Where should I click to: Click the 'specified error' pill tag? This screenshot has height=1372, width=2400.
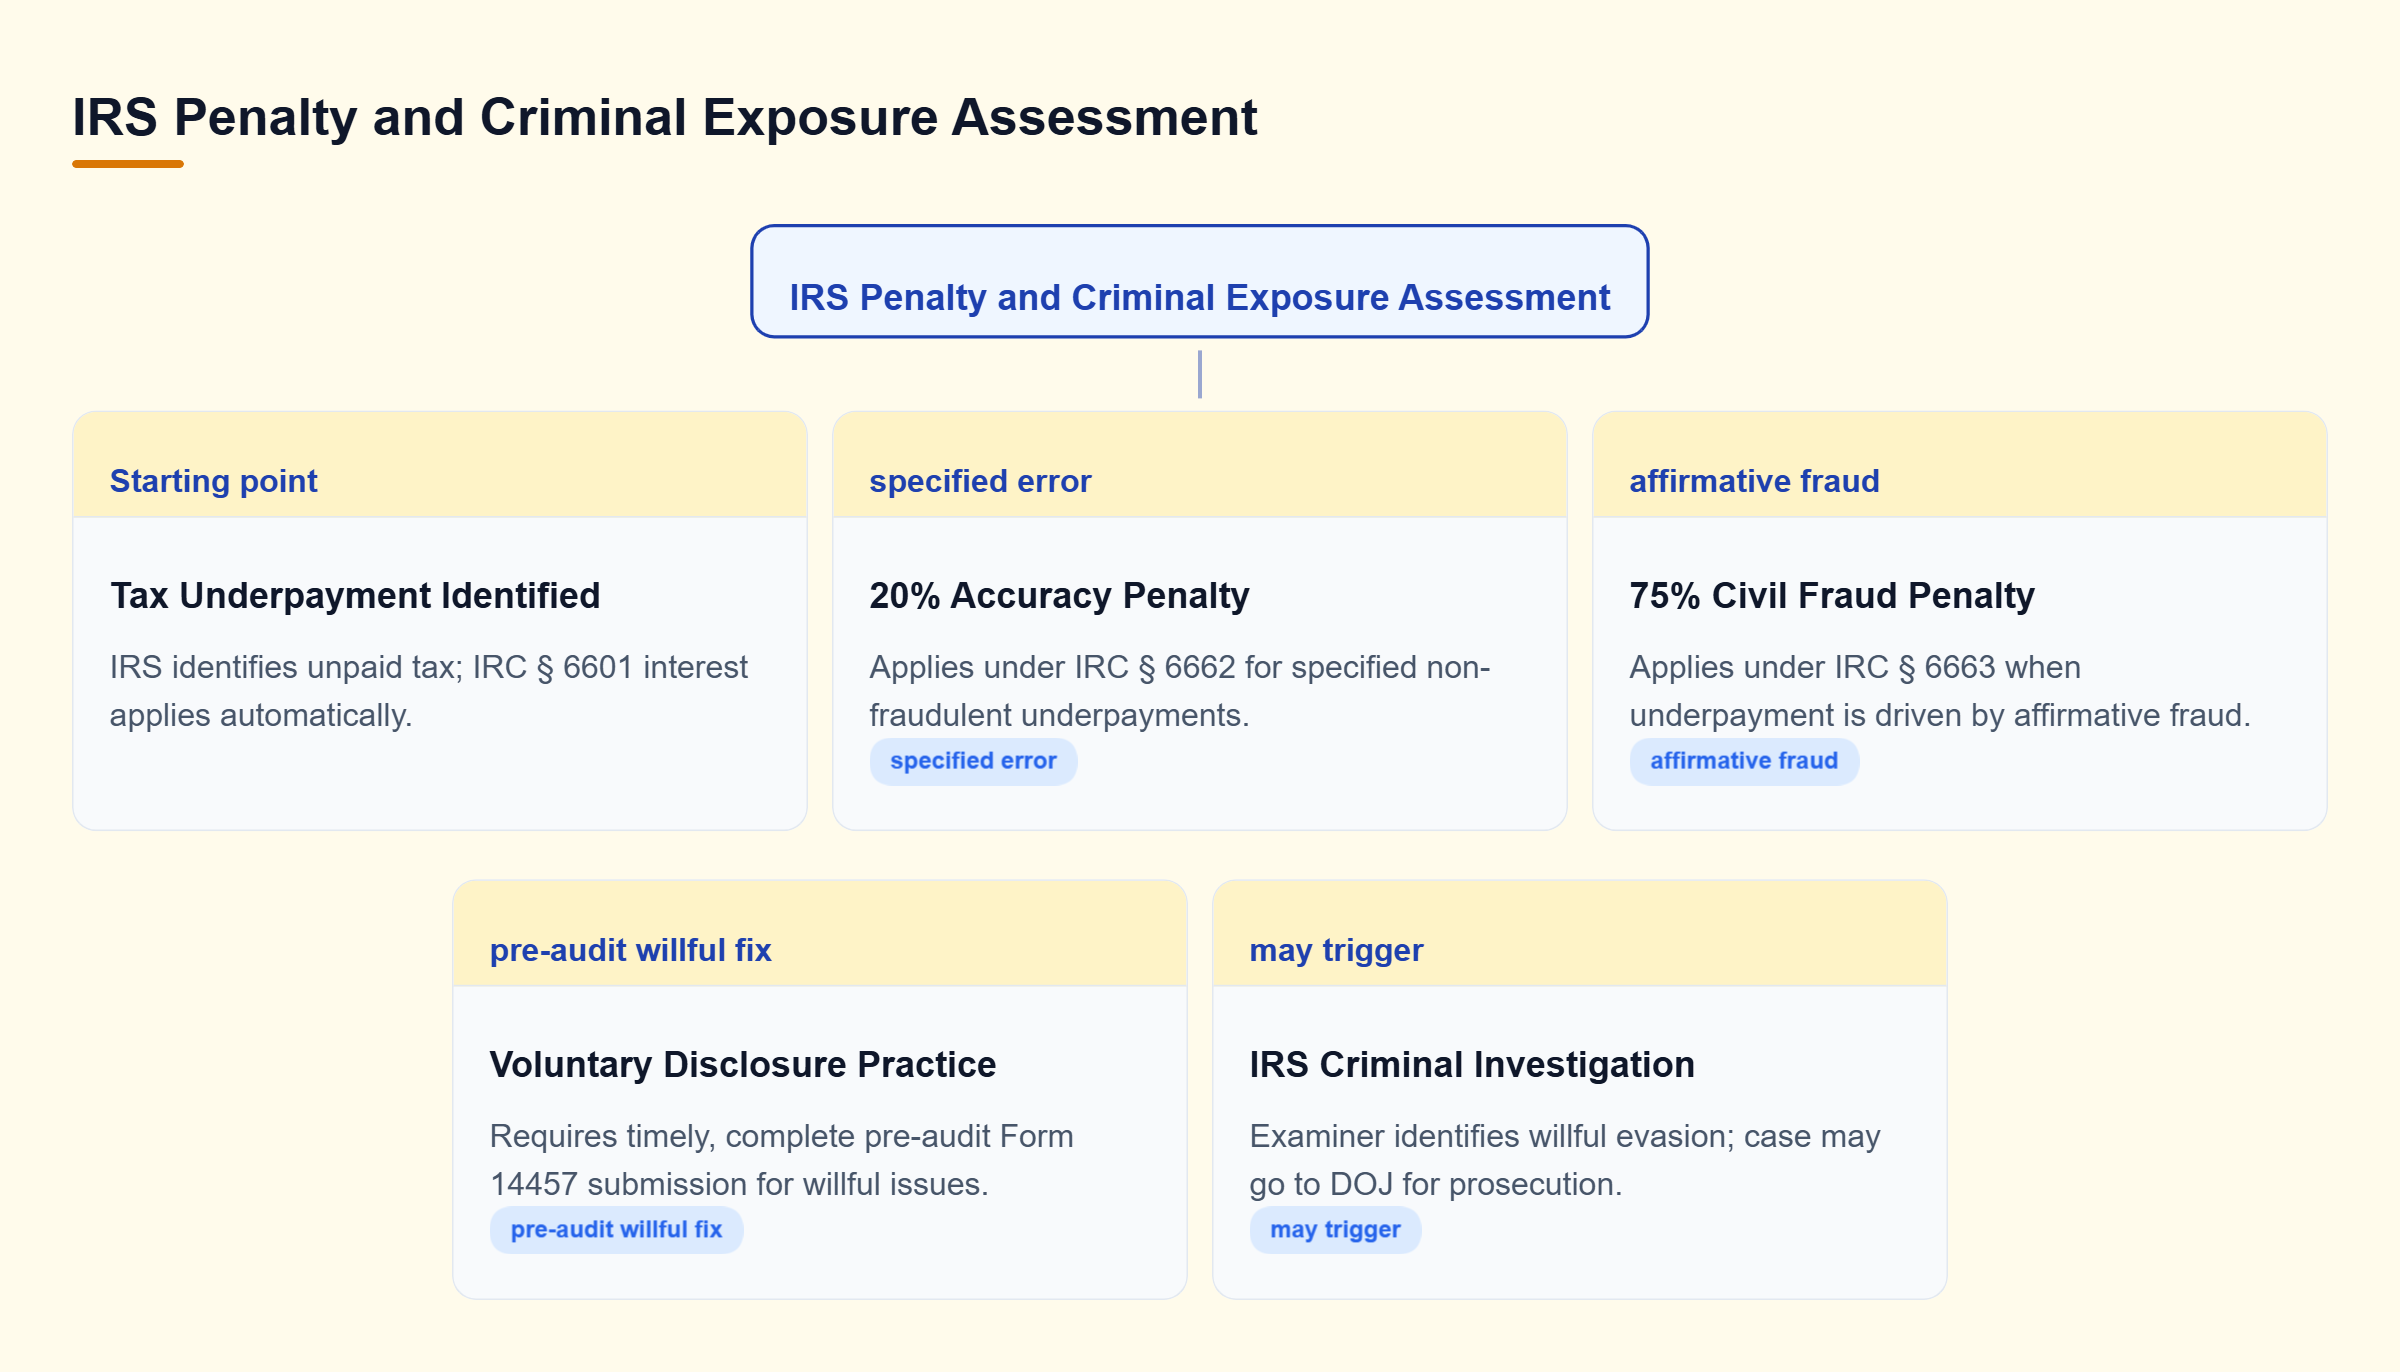[x=973, y=761]
